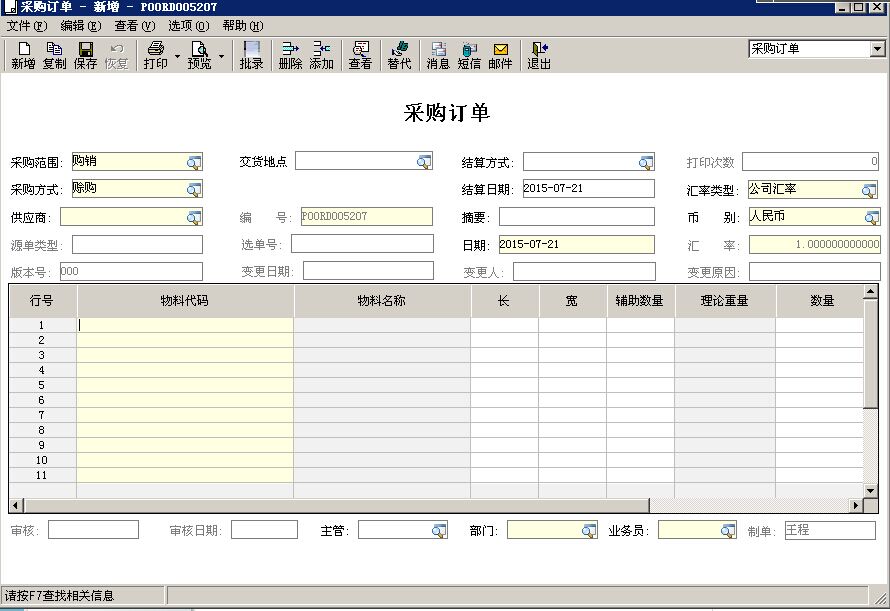Click the grid's horizontal scrollbar thumb
Image resolution: width=890 pixels, height=611 pixels.
[x=337, y=505]
